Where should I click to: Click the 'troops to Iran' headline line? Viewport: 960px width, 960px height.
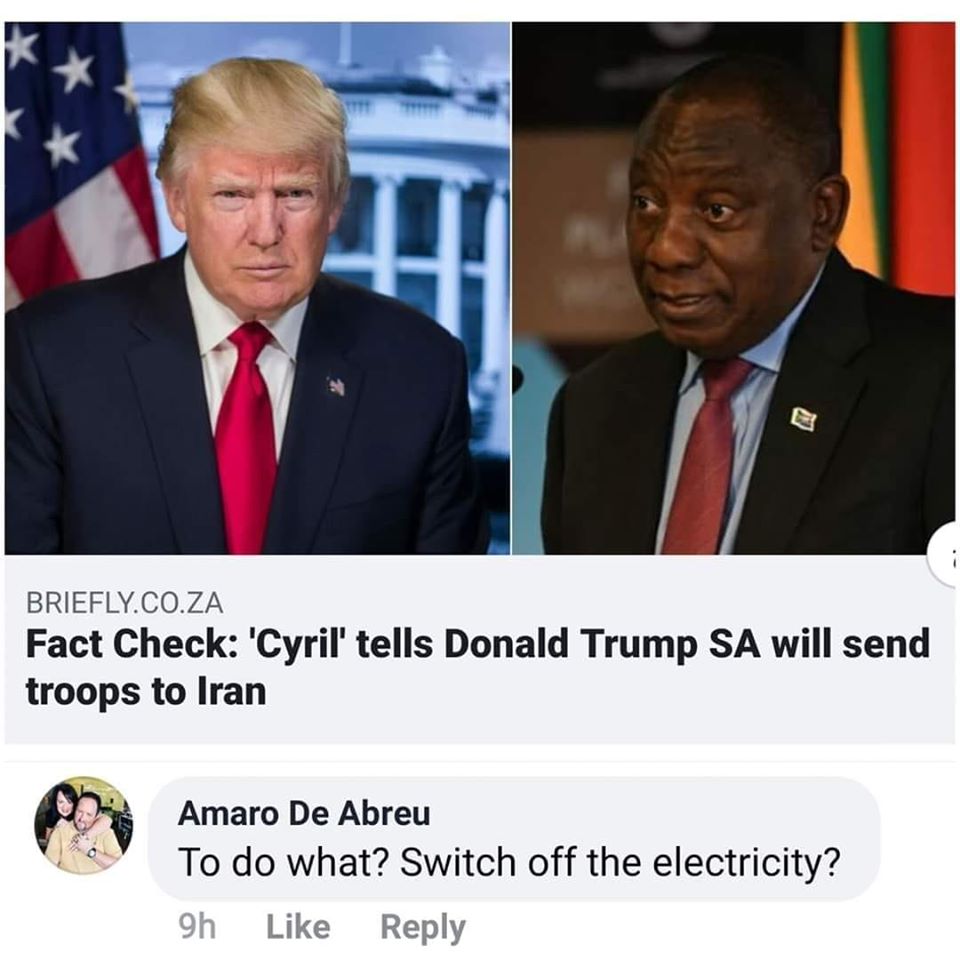146,692
